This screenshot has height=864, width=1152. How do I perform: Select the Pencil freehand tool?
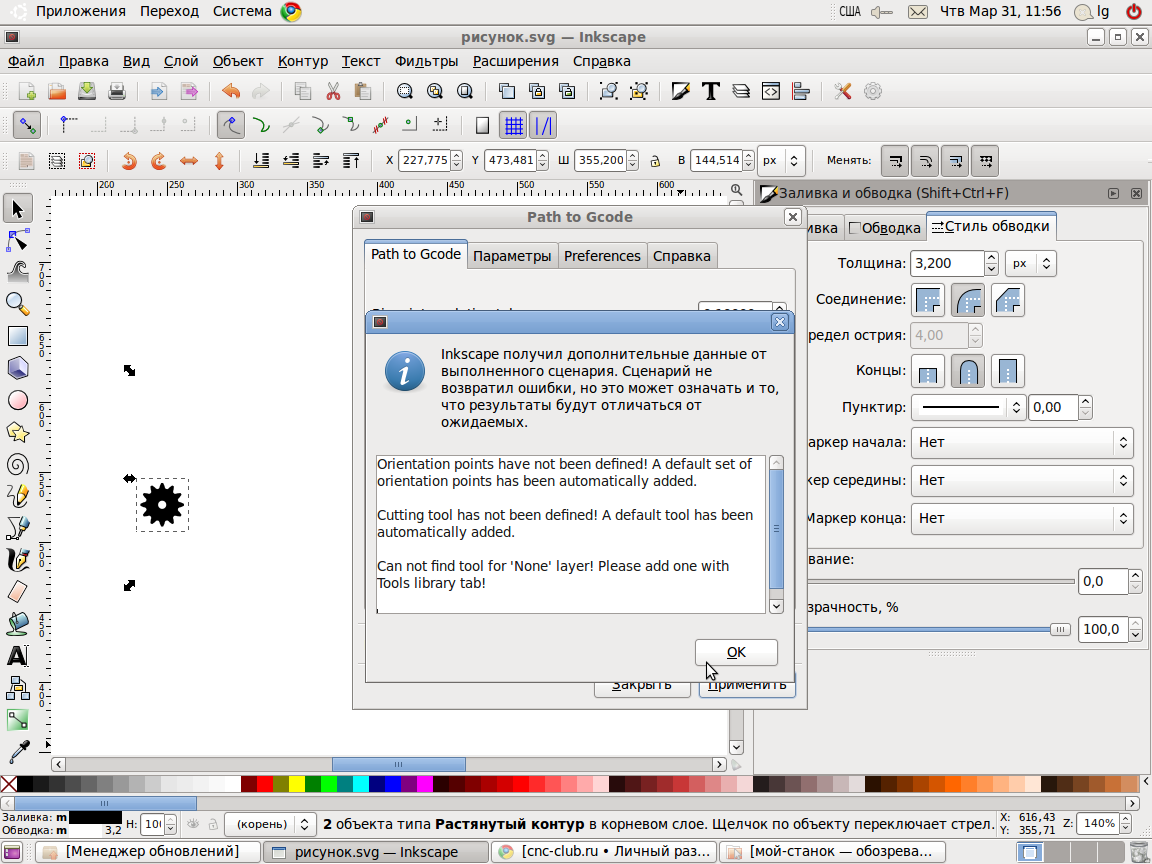[x=18, y=496]
